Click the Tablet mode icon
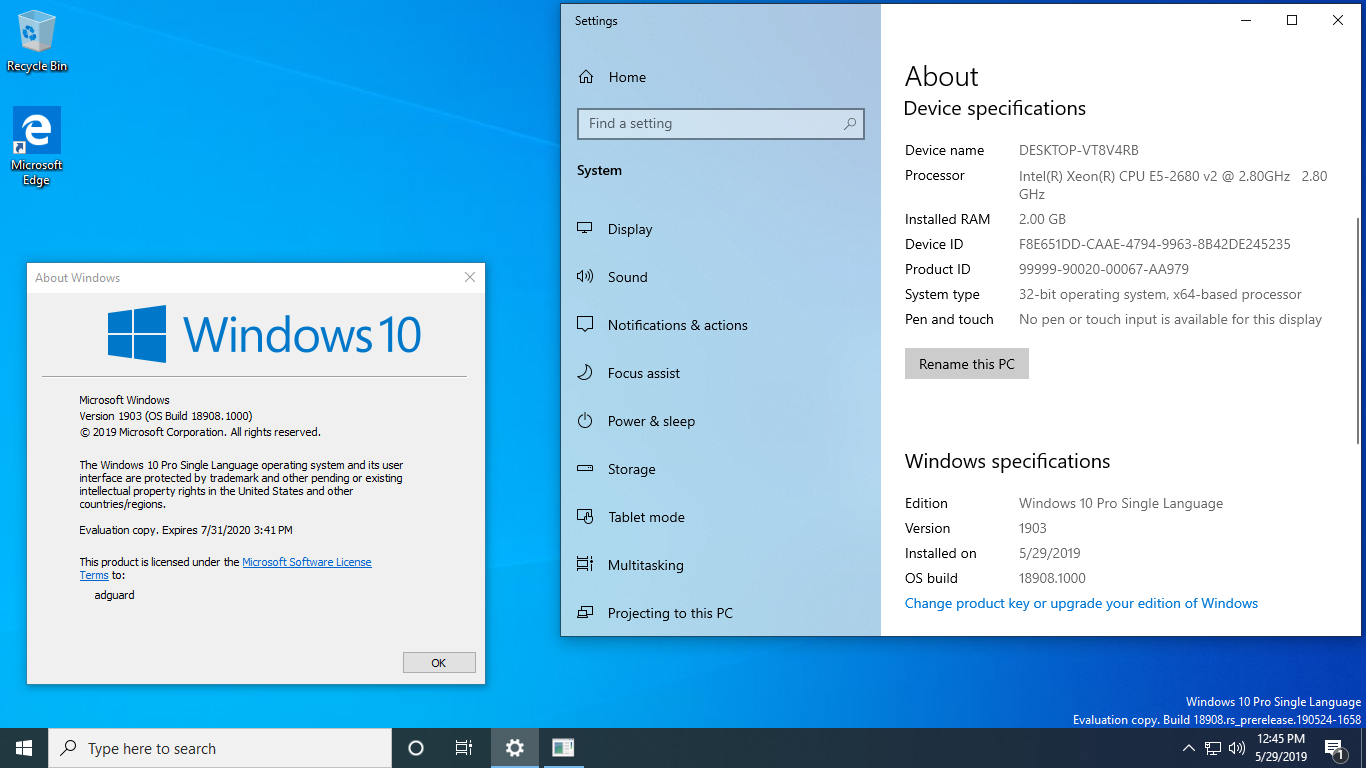This screenshot has width=1366, height=768. click(x=586, y=517)
